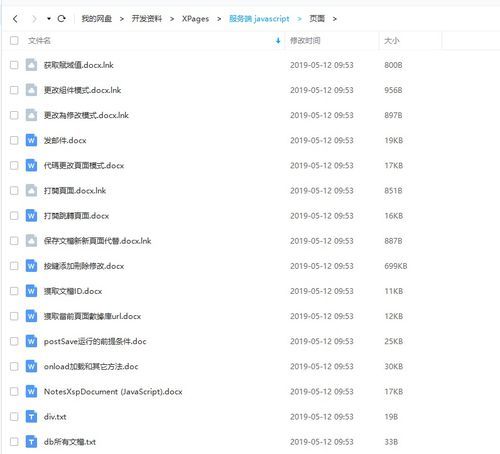Screen dimensions: 500x454
Task: Click the 页面 breadcrumb
Action: (x=317, y=19)
